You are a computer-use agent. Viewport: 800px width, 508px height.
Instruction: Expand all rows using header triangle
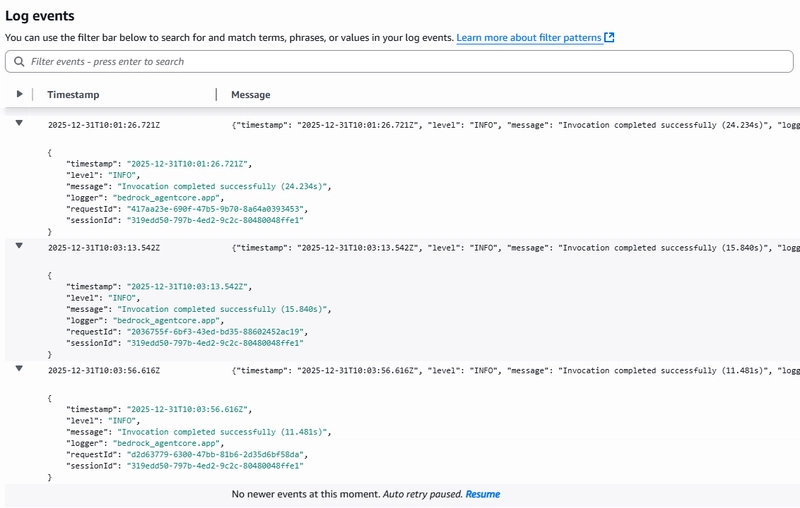(19, 94)
